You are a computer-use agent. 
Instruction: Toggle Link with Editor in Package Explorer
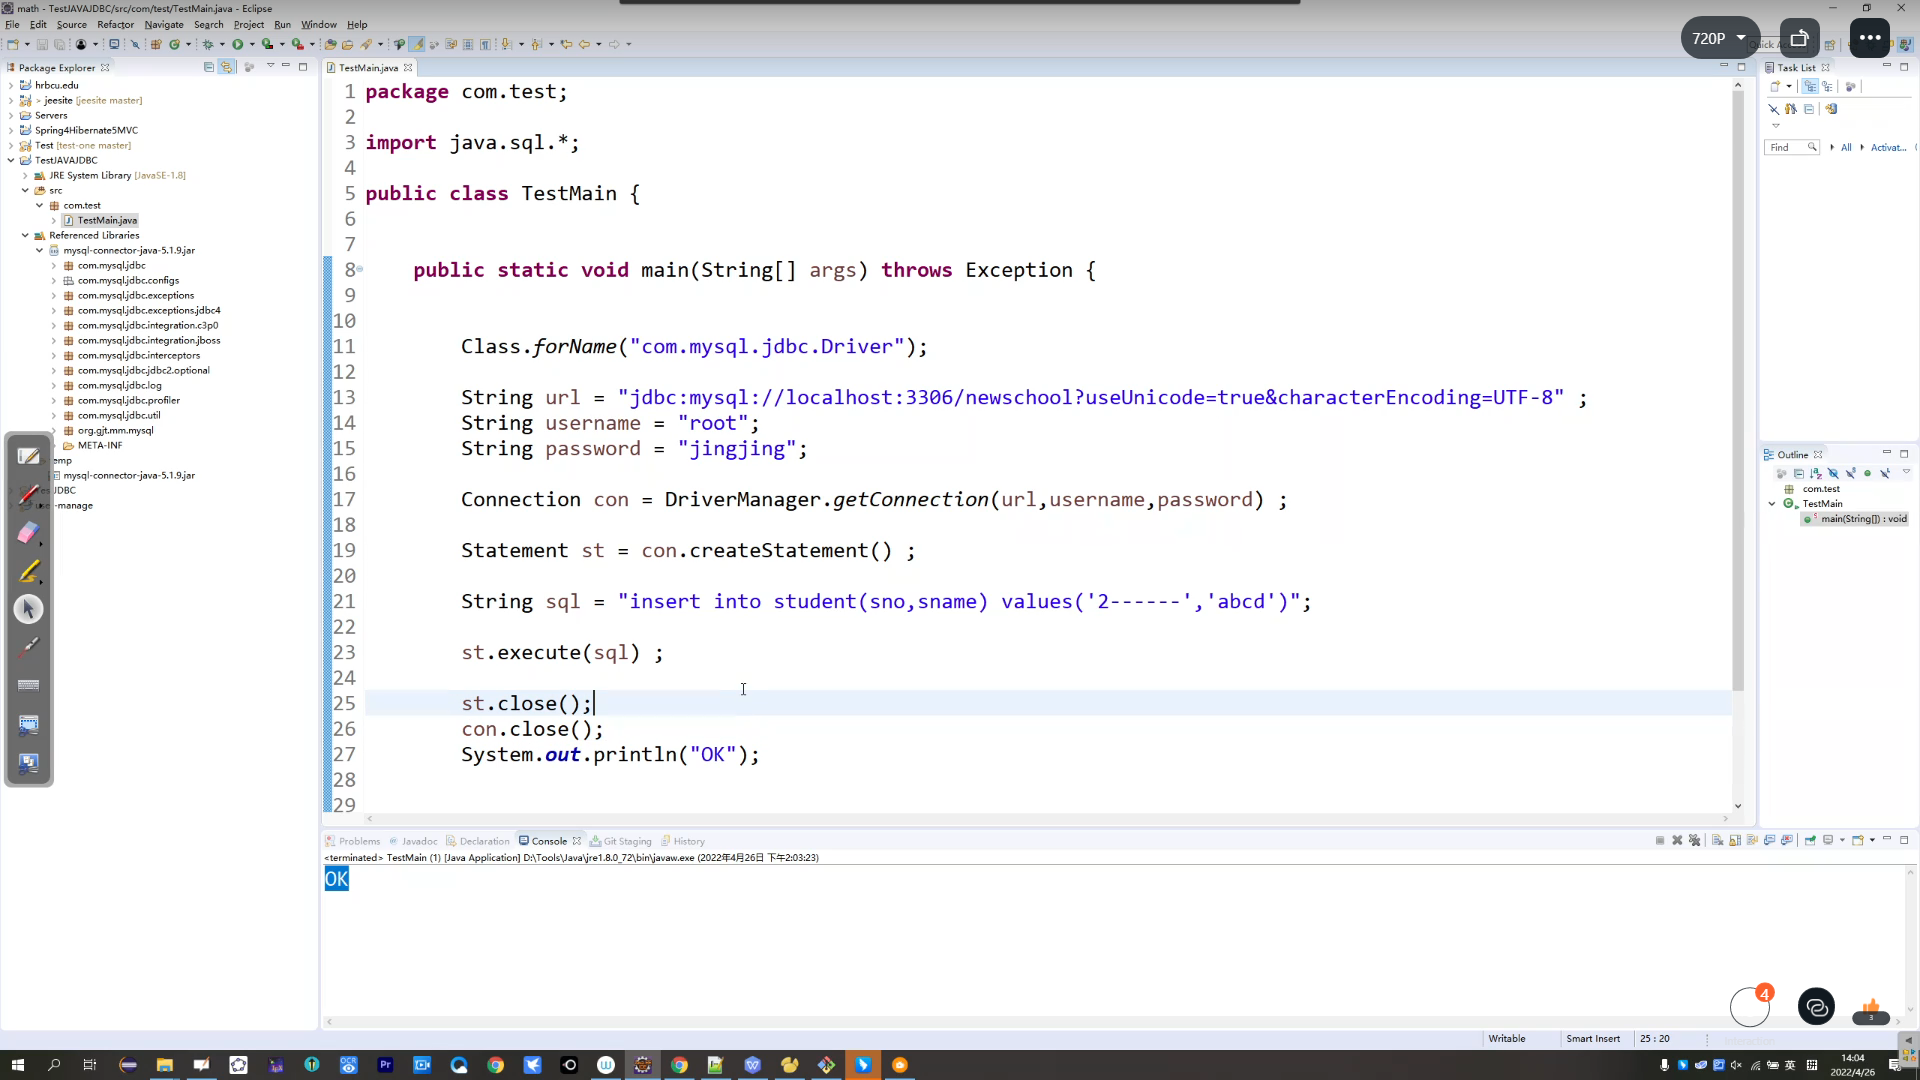(x=227, y=67)
